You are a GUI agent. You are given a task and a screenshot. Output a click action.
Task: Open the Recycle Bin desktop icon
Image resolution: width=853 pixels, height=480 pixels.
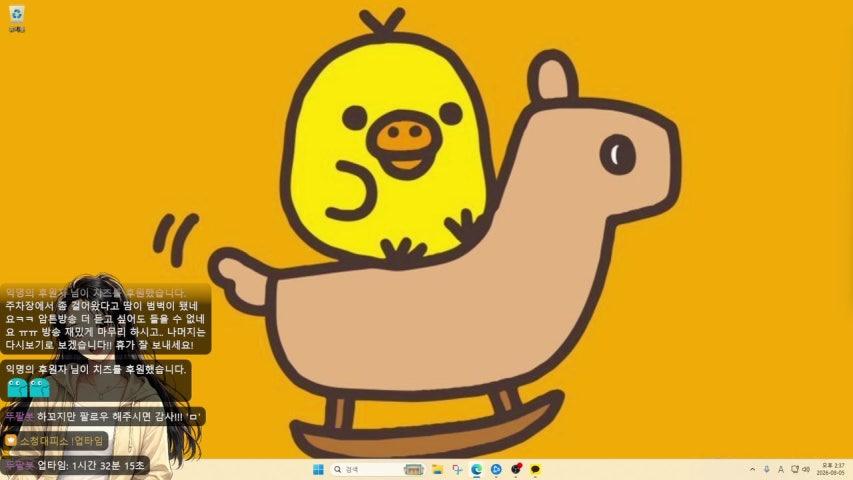pos(17,19)
